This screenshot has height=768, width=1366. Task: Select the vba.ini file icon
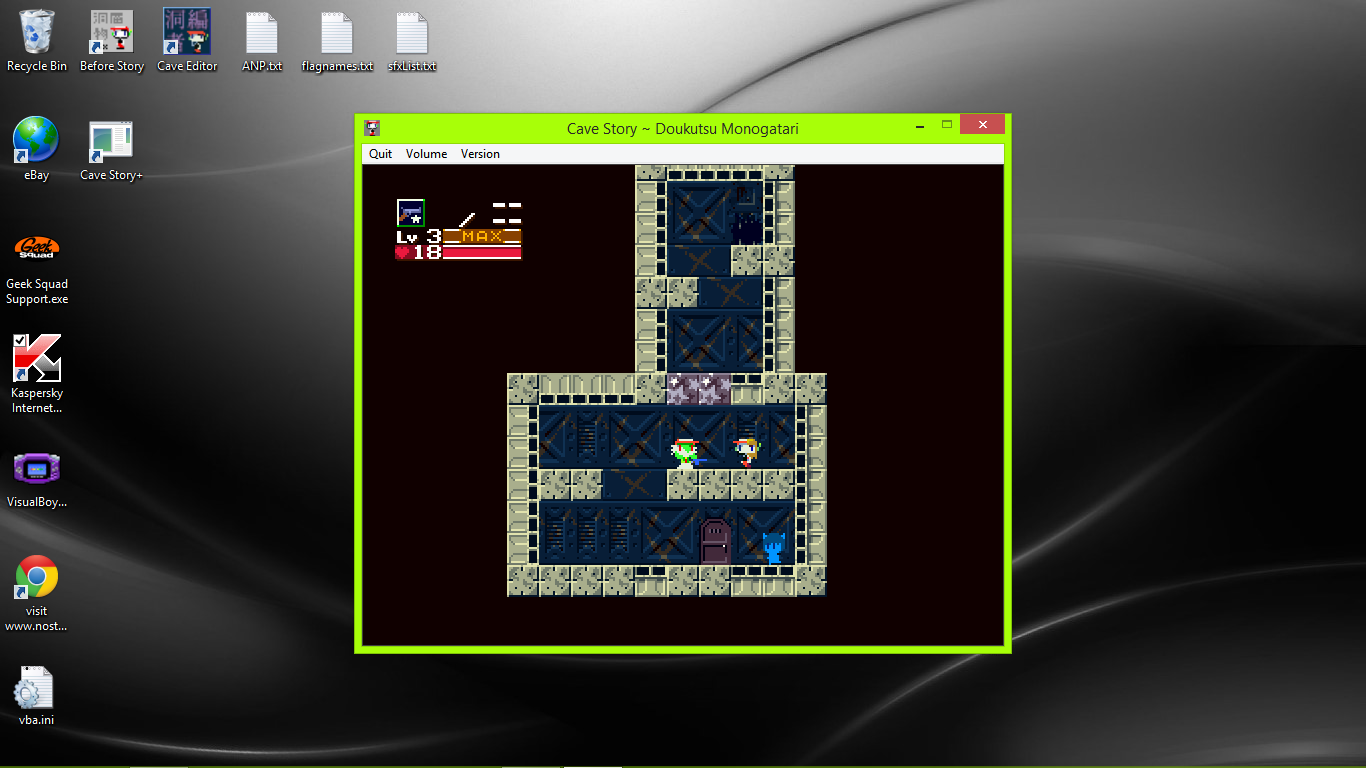(35, 696)
